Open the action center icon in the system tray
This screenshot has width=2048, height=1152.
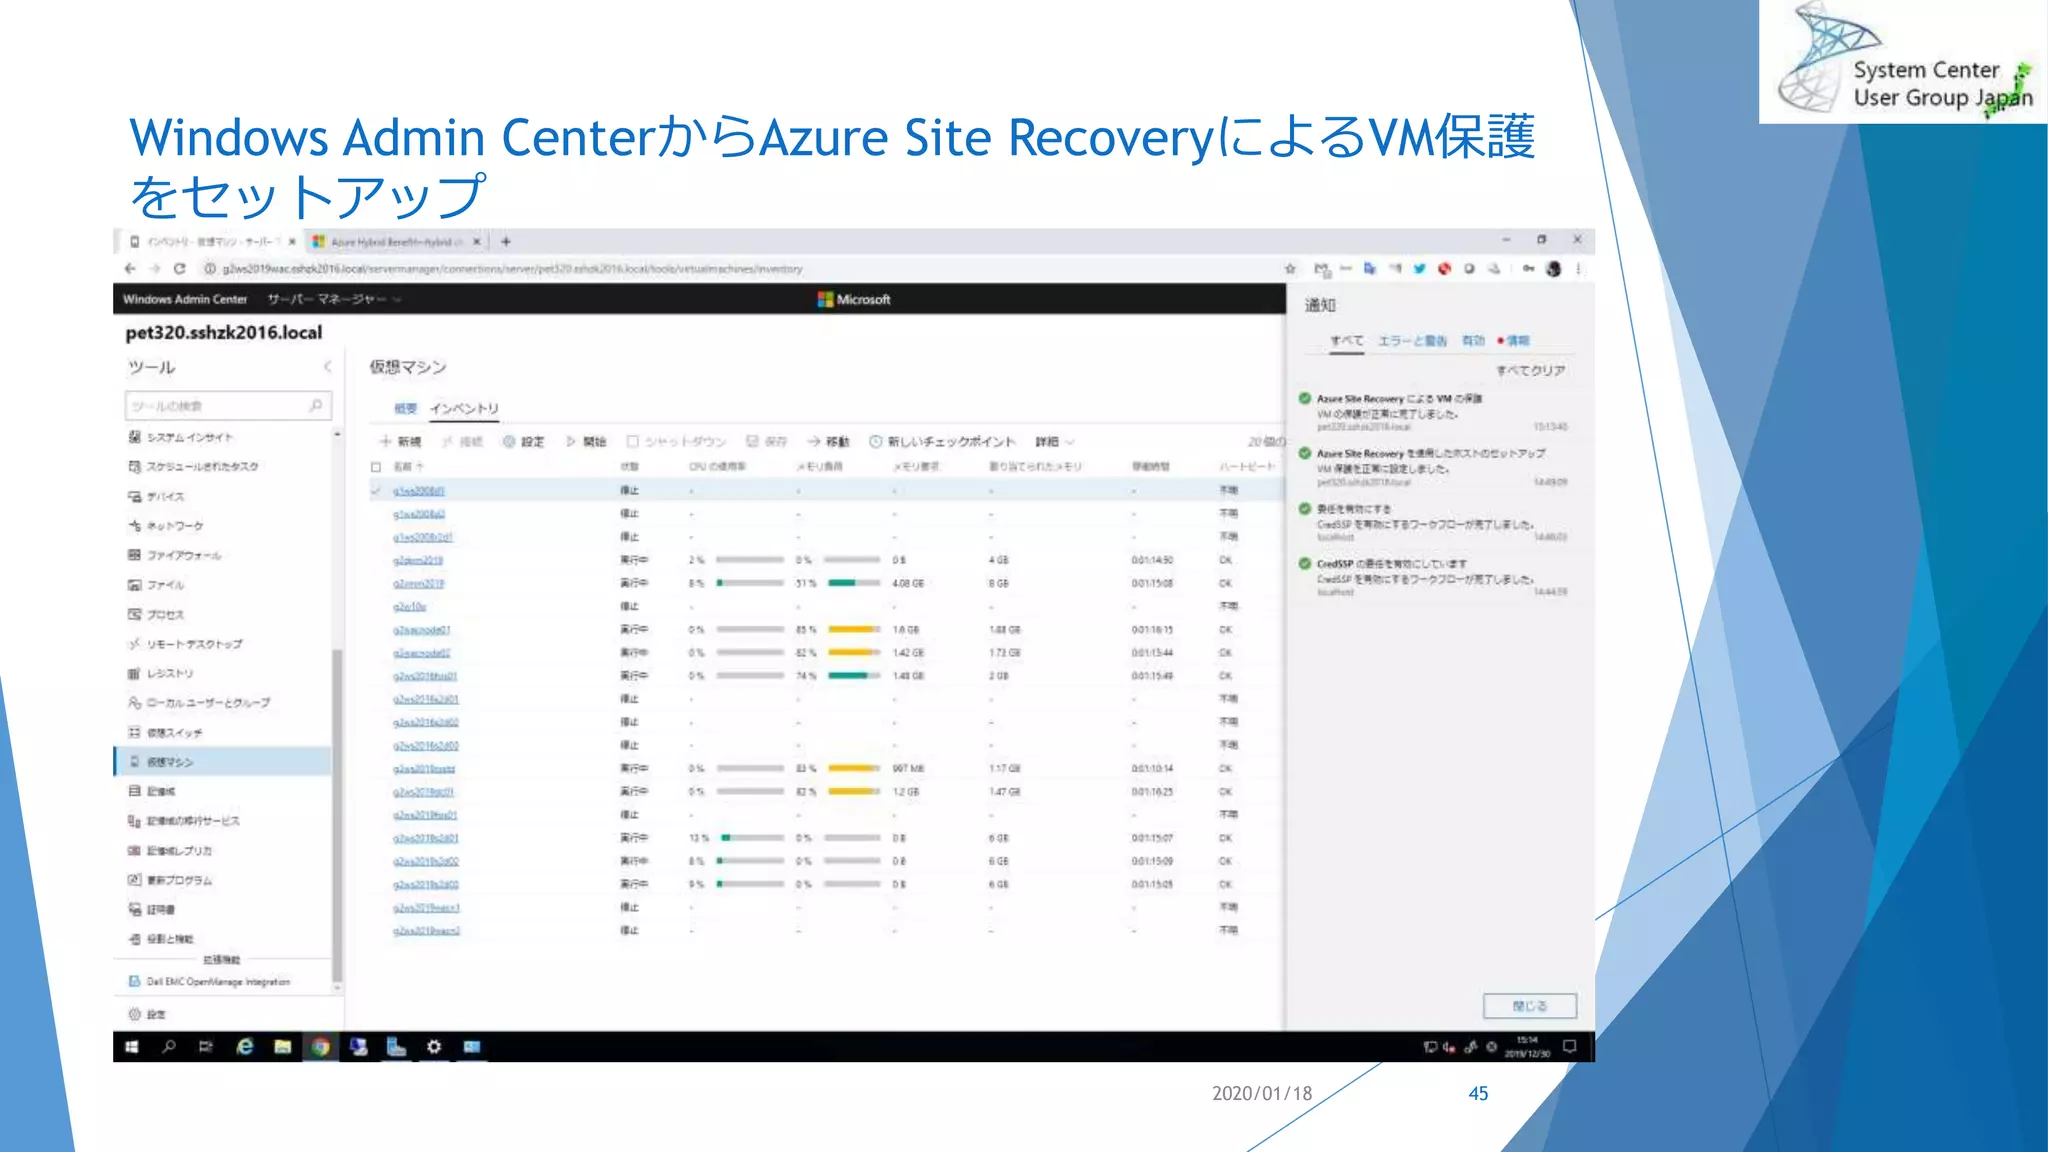coord(1569,1046)
